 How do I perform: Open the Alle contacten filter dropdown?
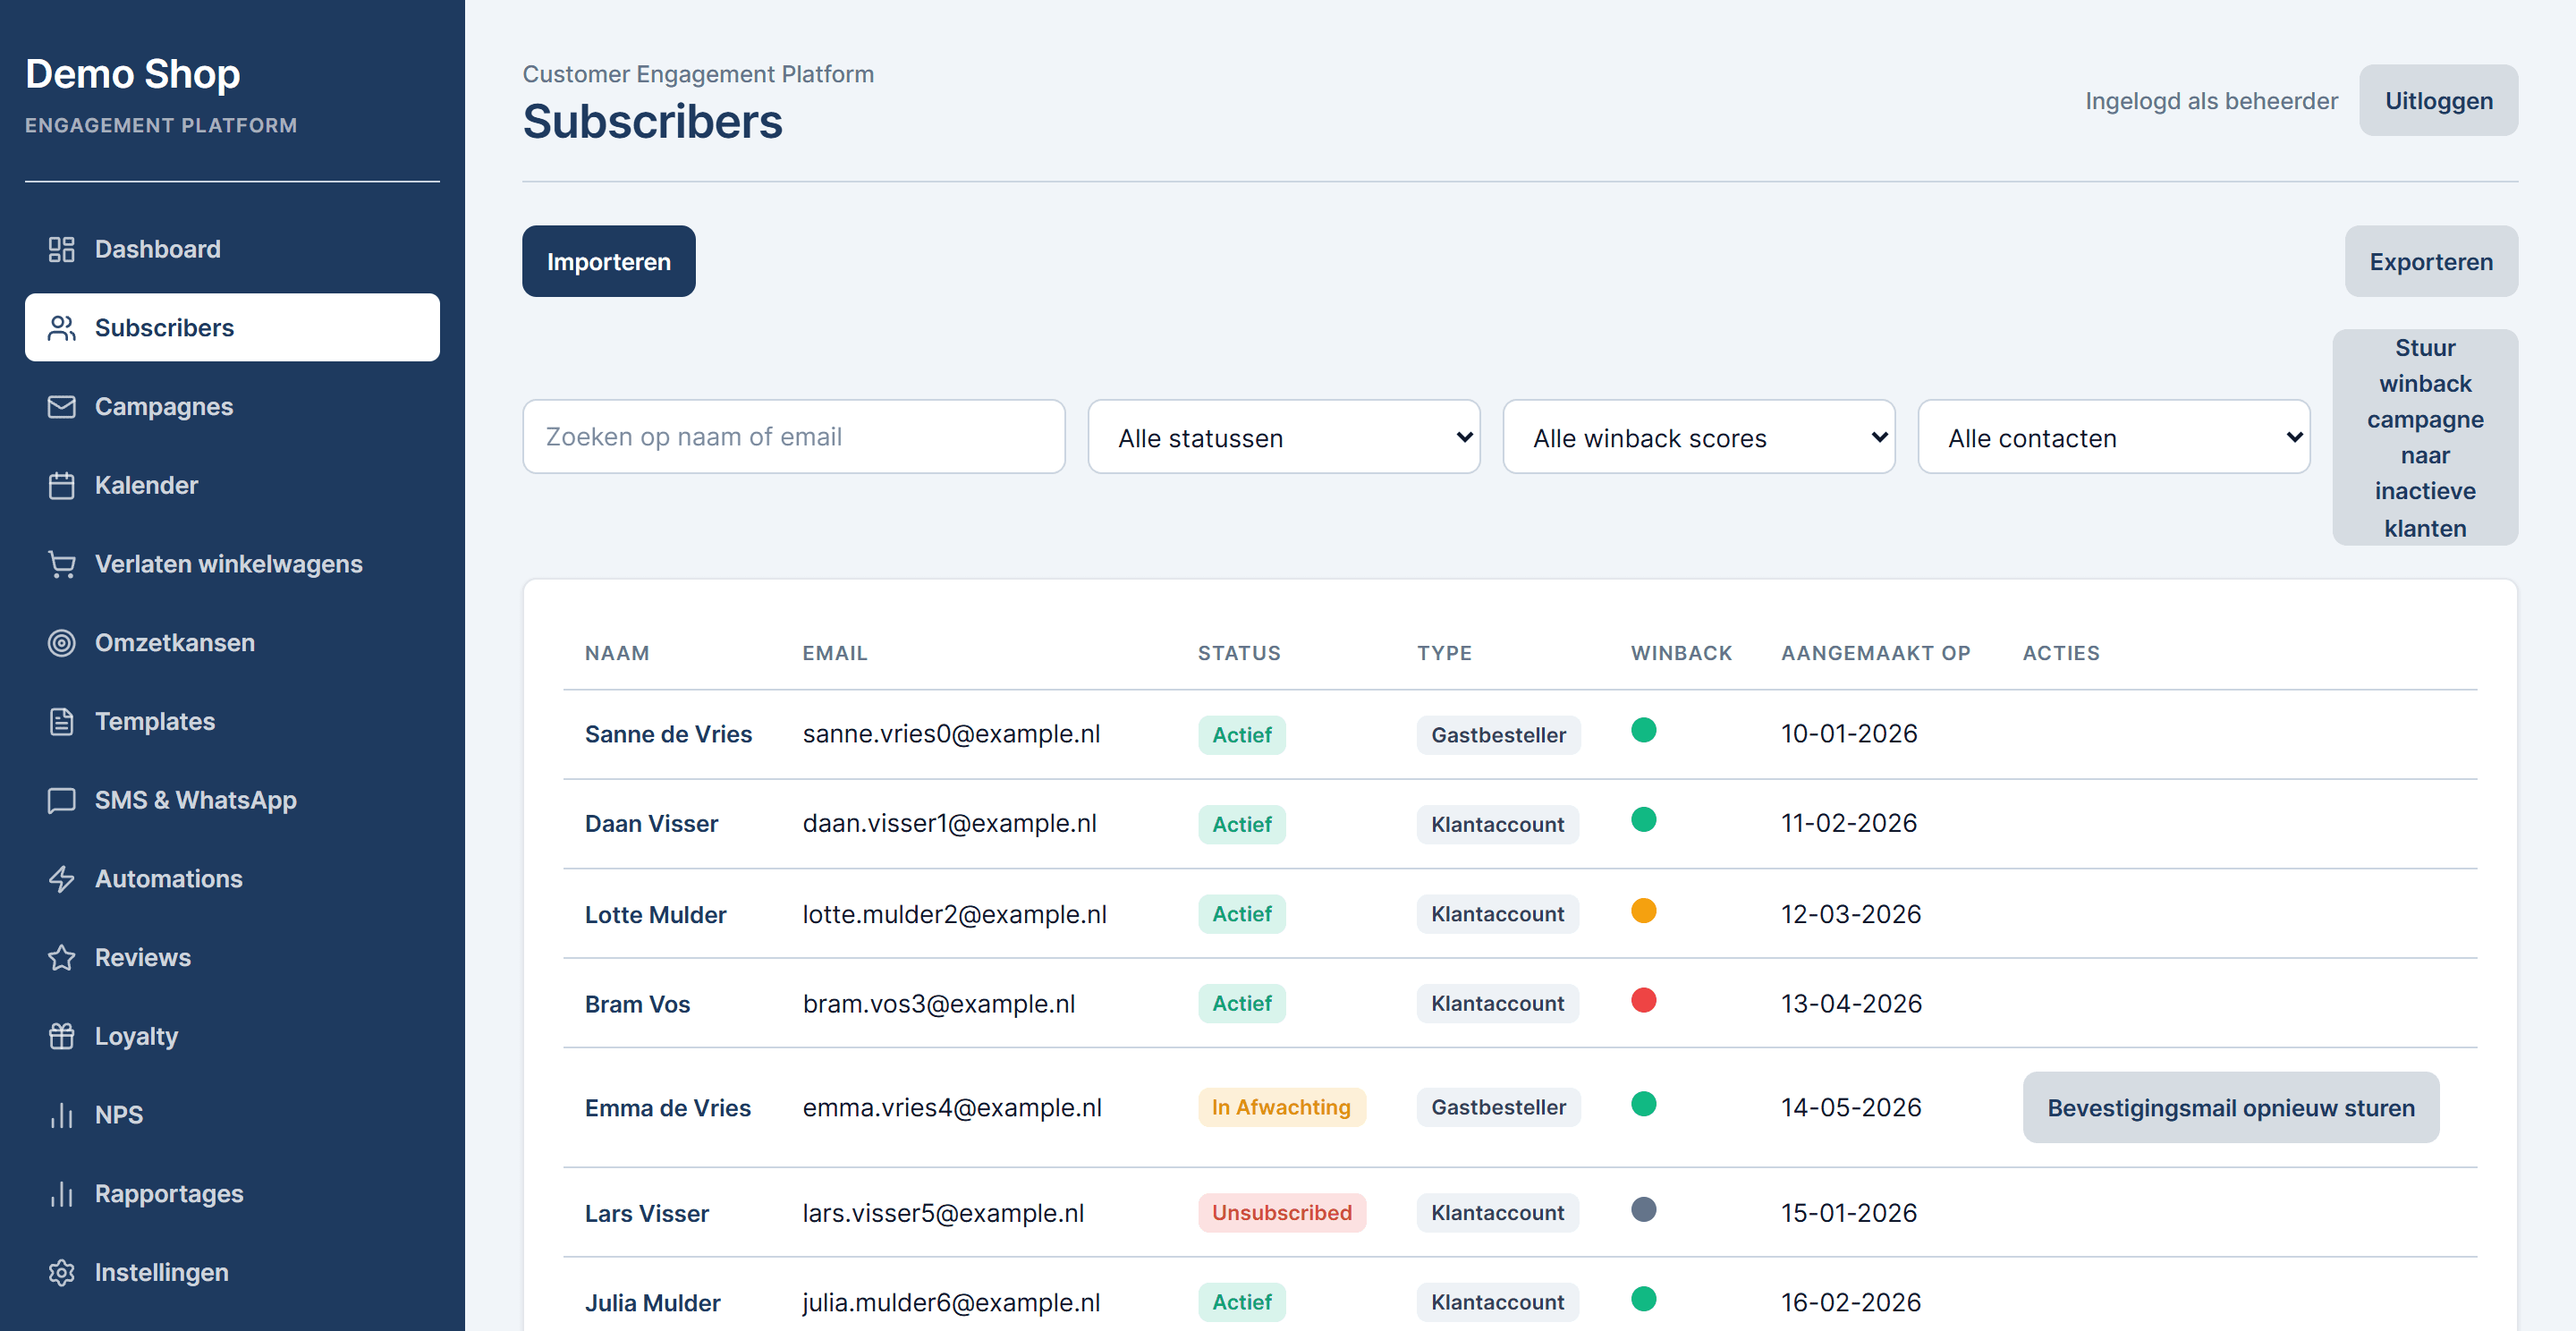click(2114, 437)
